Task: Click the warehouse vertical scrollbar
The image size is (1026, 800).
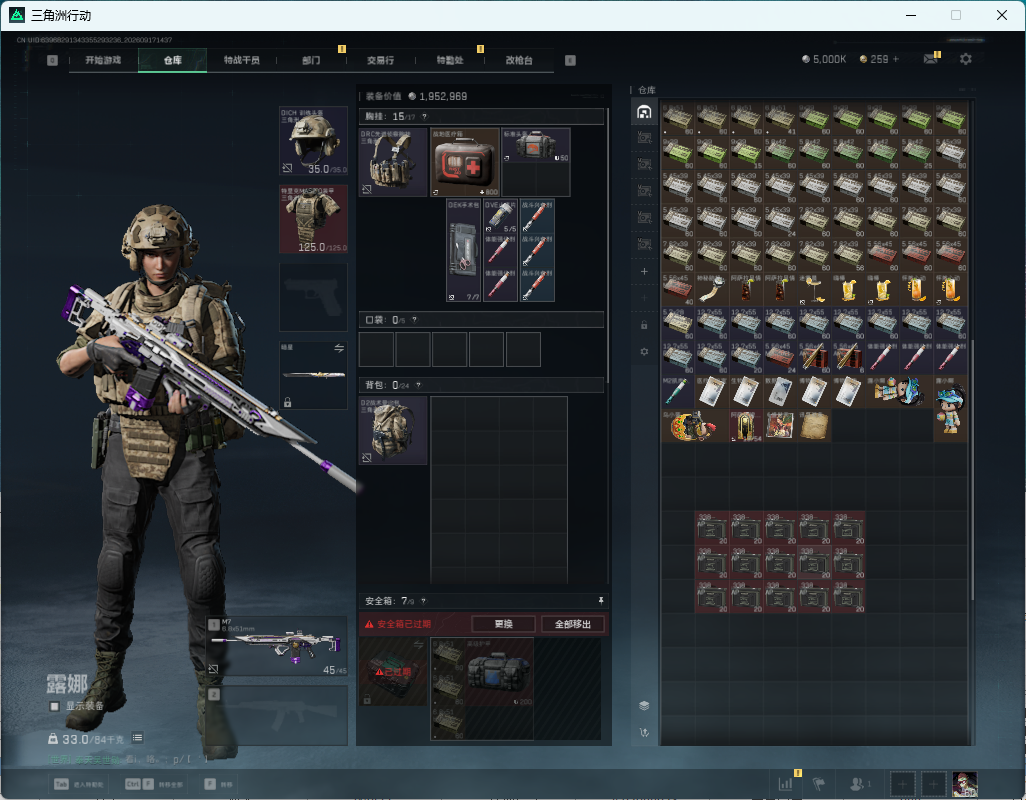Action: pos(972,468)
